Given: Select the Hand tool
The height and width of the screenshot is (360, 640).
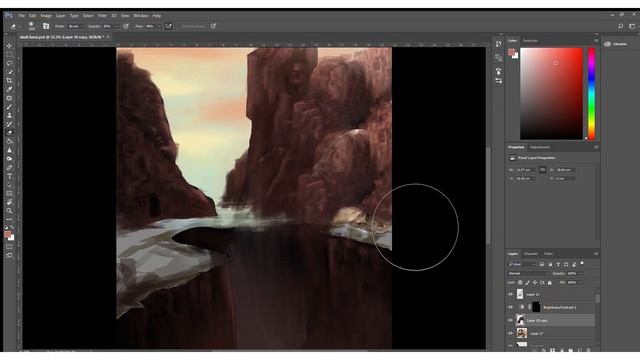Looking at the screenshot, I should [9, 202].
